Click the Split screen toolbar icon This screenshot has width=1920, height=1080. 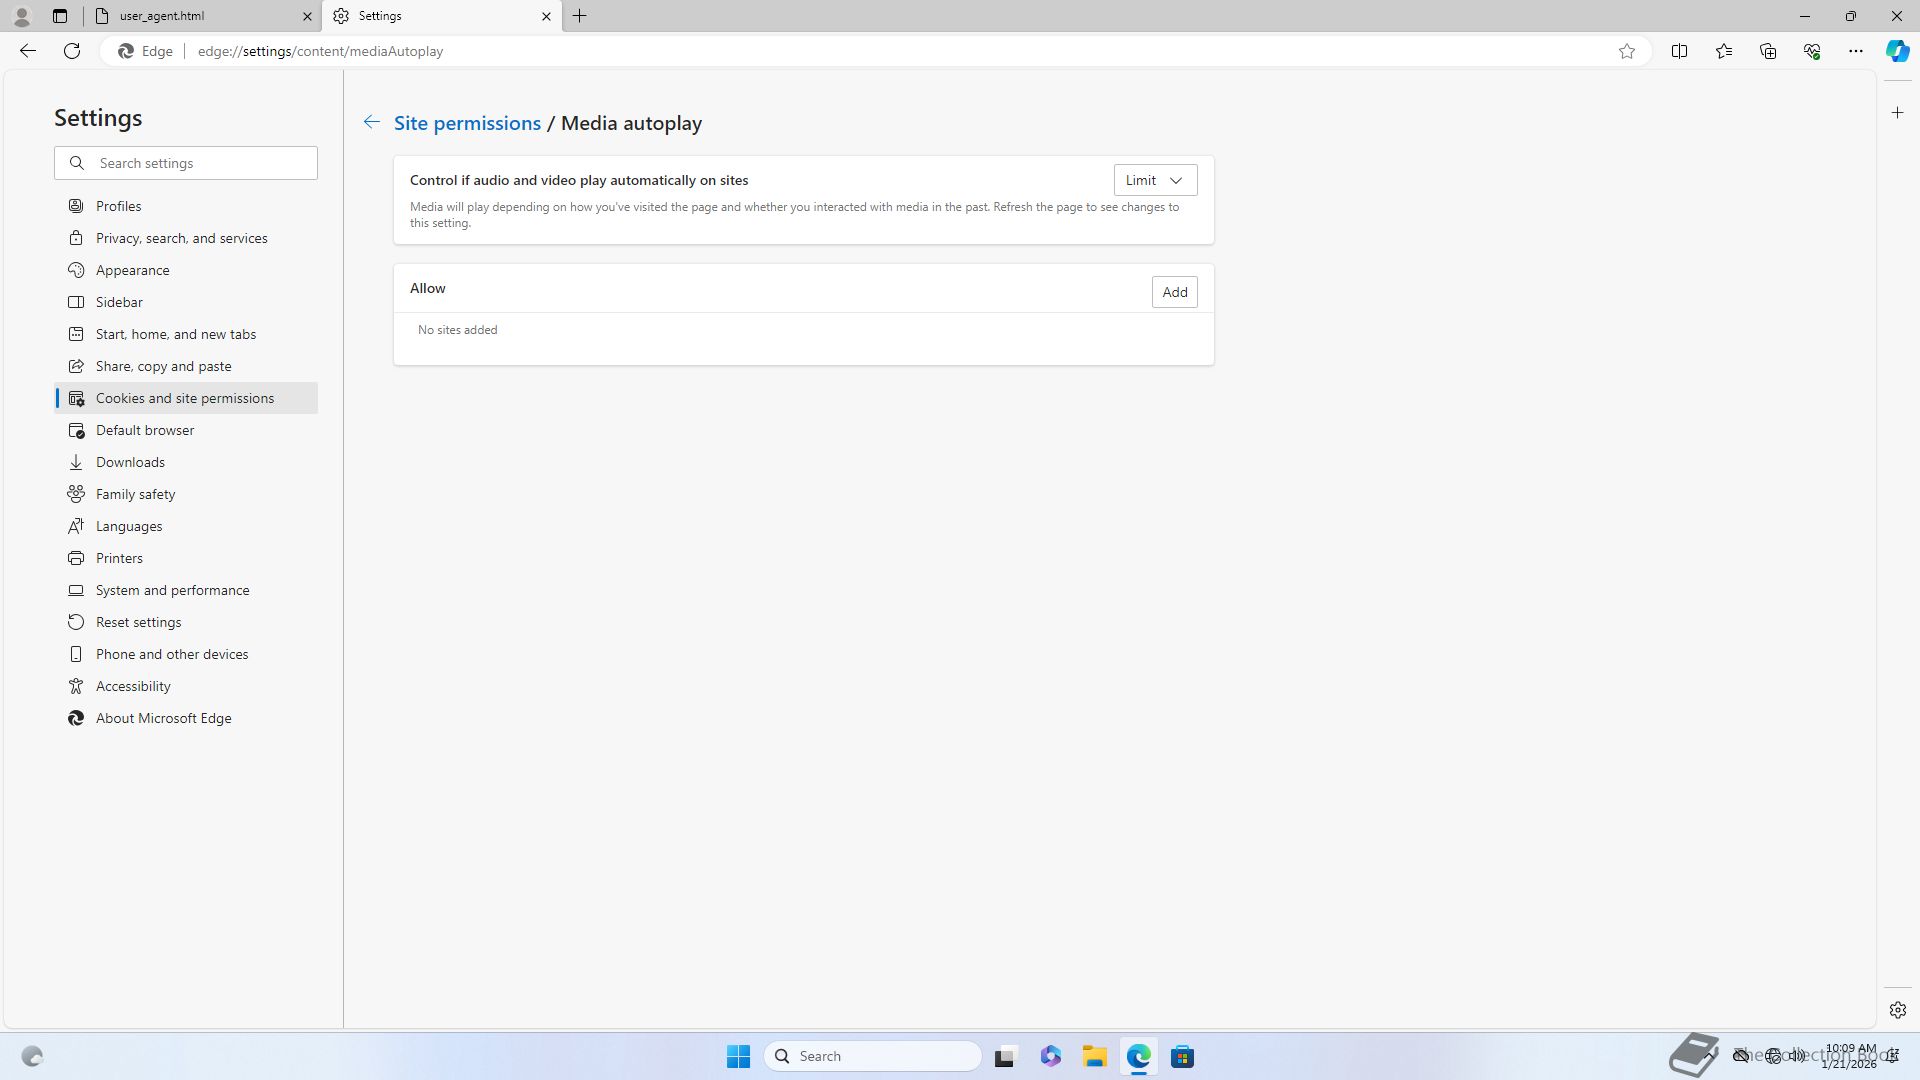(x=1679, y=51)
